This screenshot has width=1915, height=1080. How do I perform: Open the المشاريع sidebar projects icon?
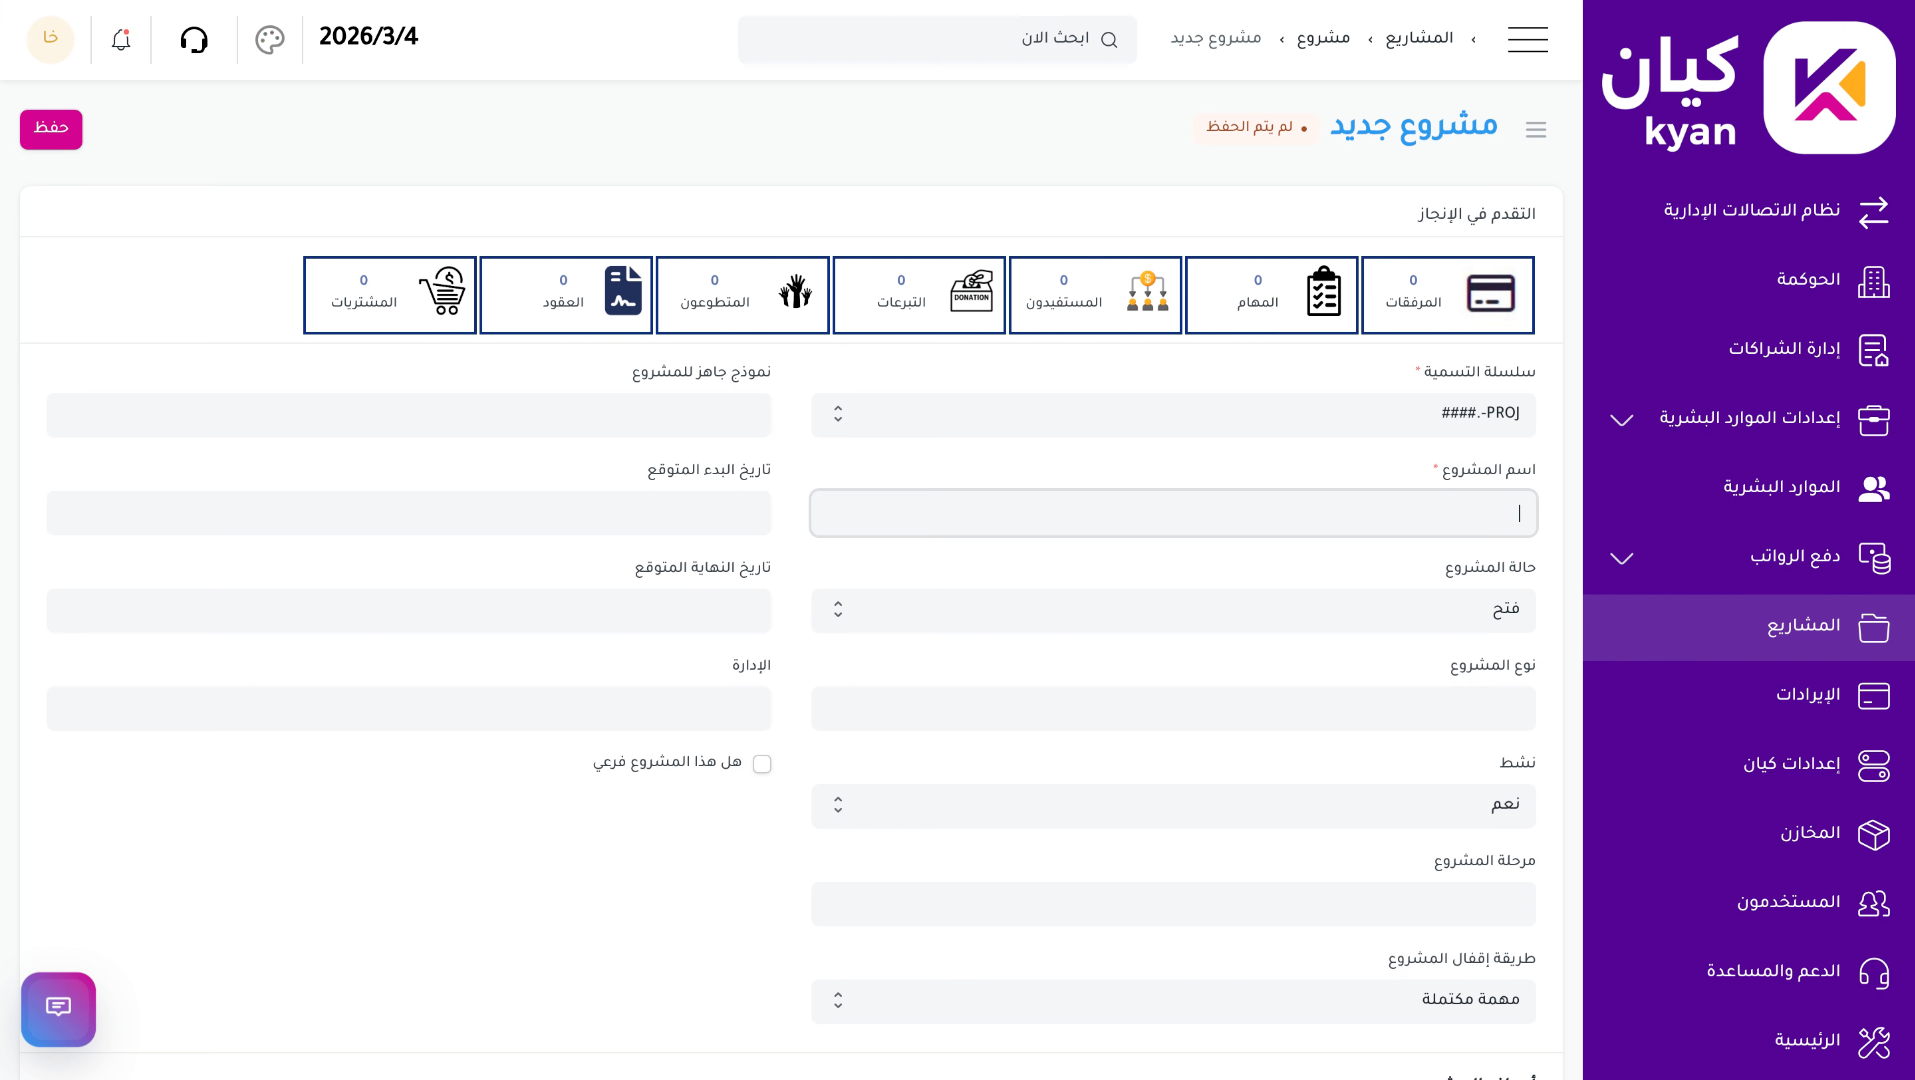click(x=1875, y=627)
